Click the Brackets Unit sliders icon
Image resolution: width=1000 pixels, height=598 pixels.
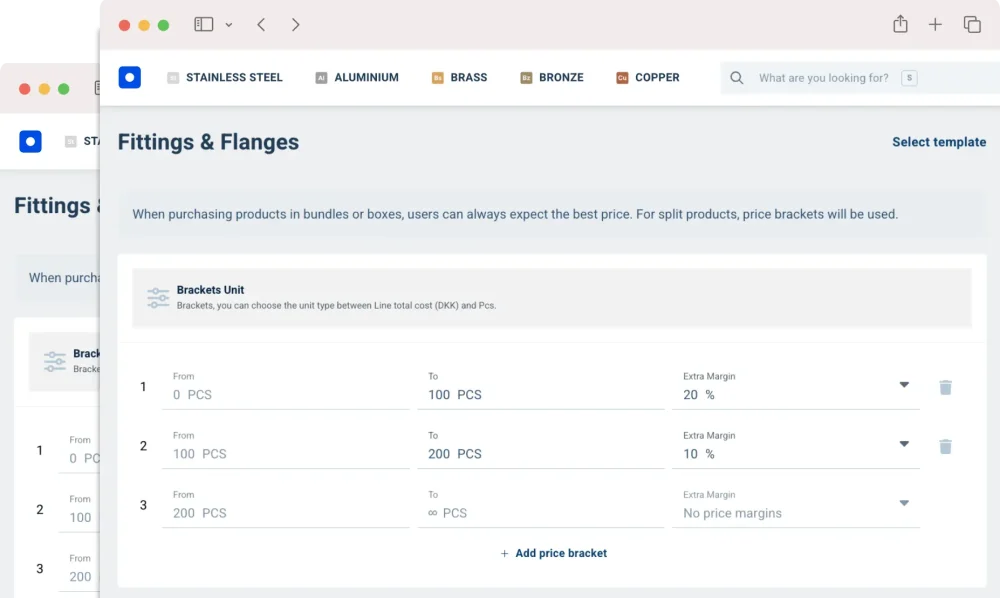157,296
